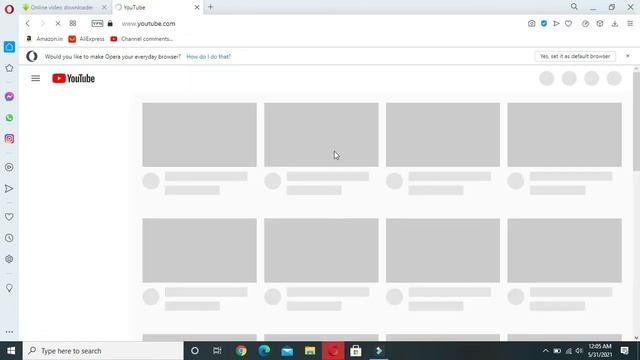Open sidebar setup three-dots menu

pyautogui.click(x=9, y=332)
